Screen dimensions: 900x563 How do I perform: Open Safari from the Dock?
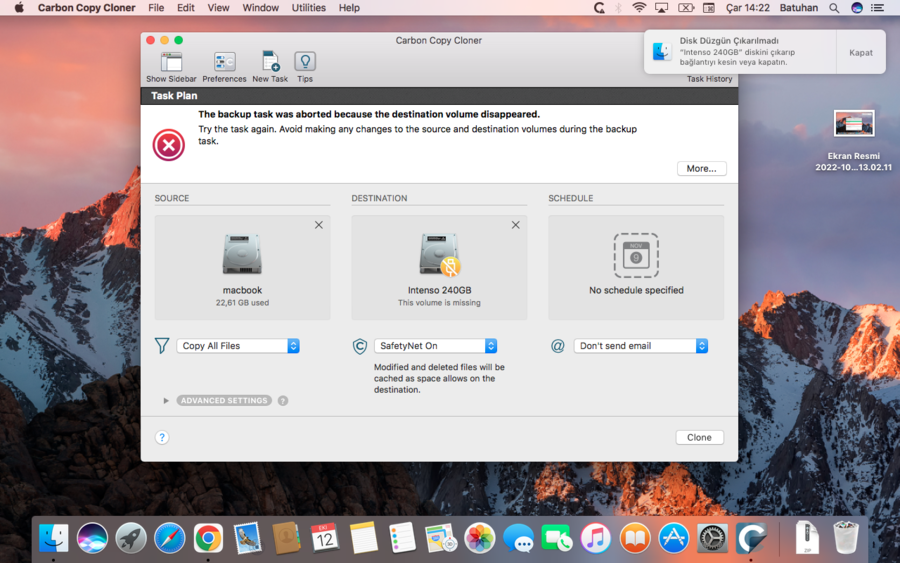[x=170, y=538]
